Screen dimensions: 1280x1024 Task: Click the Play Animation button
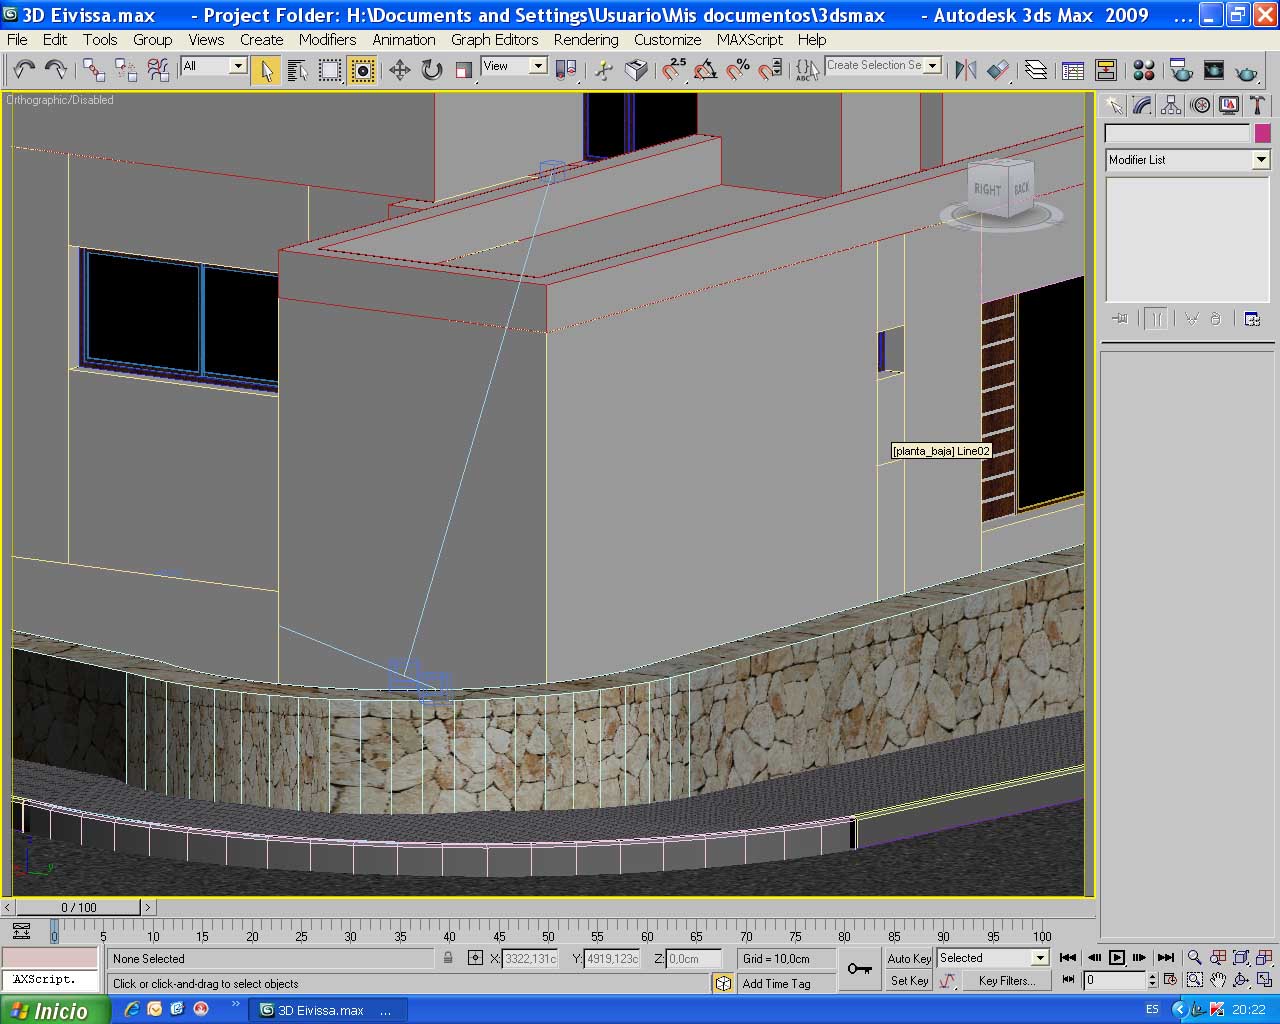[1117, 958]
